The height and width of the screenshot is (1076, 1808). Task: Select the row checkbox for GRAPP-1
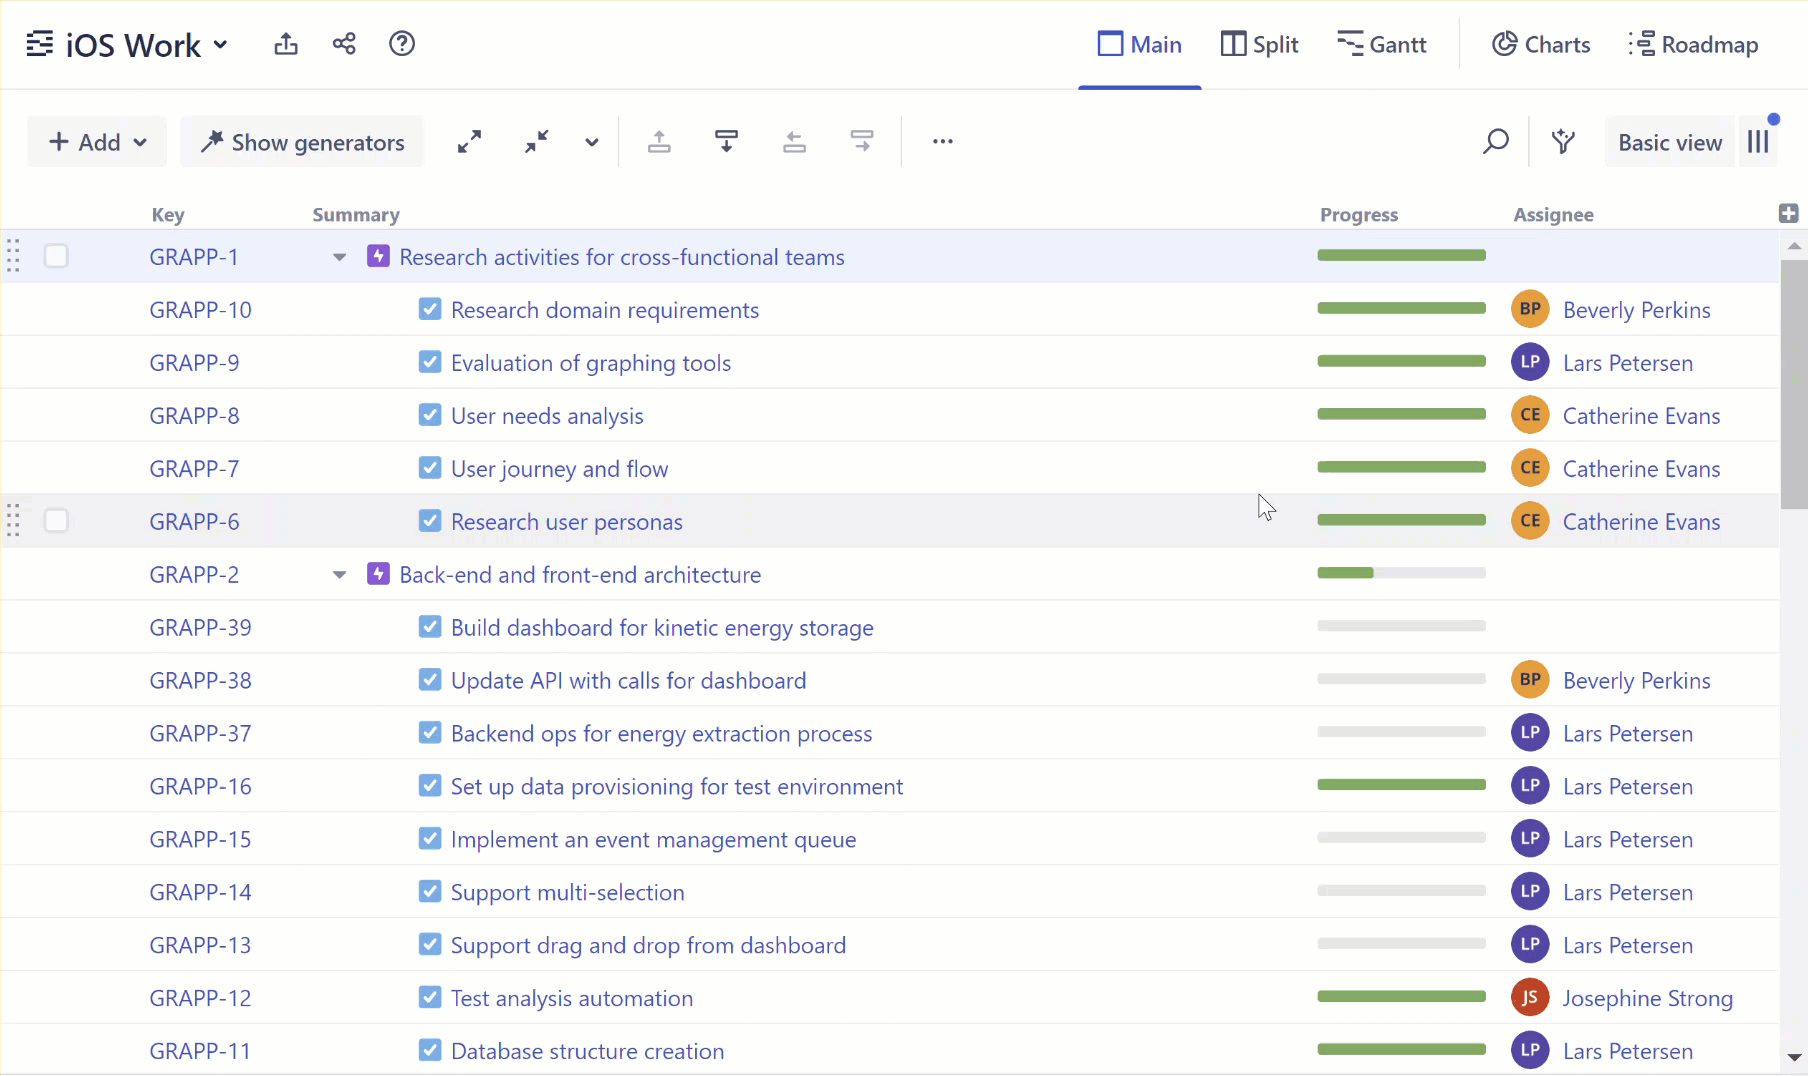click(56, 256)
